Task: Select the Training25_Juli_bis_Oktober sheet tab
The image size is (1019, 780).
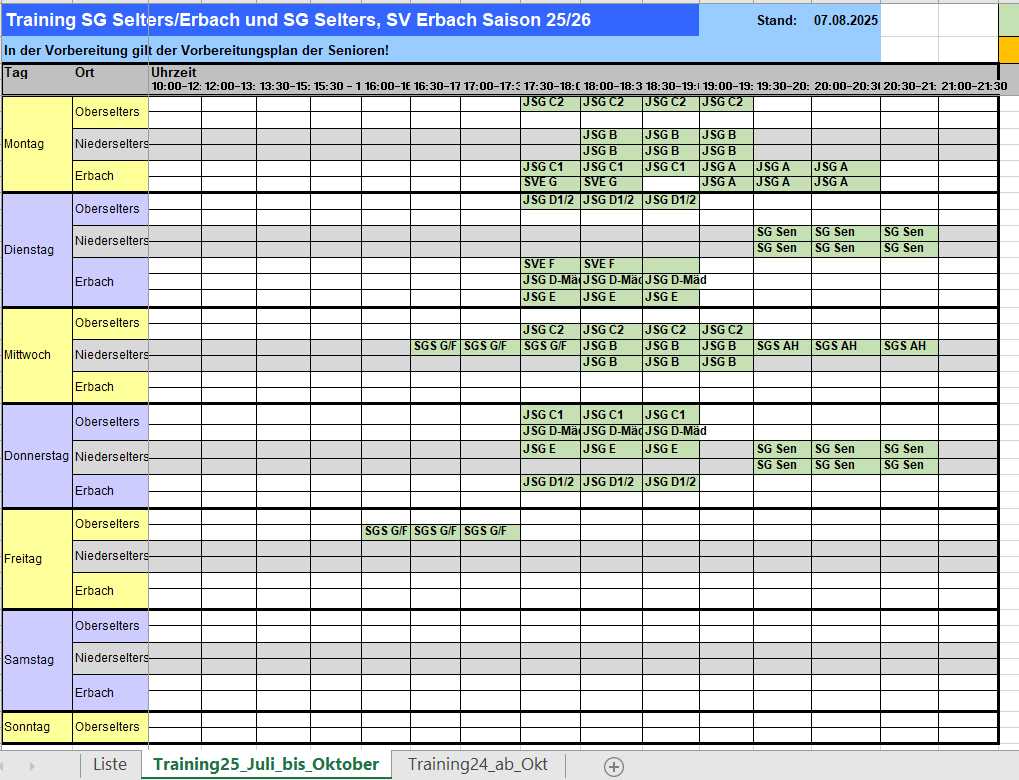Action: coord(266,765)
